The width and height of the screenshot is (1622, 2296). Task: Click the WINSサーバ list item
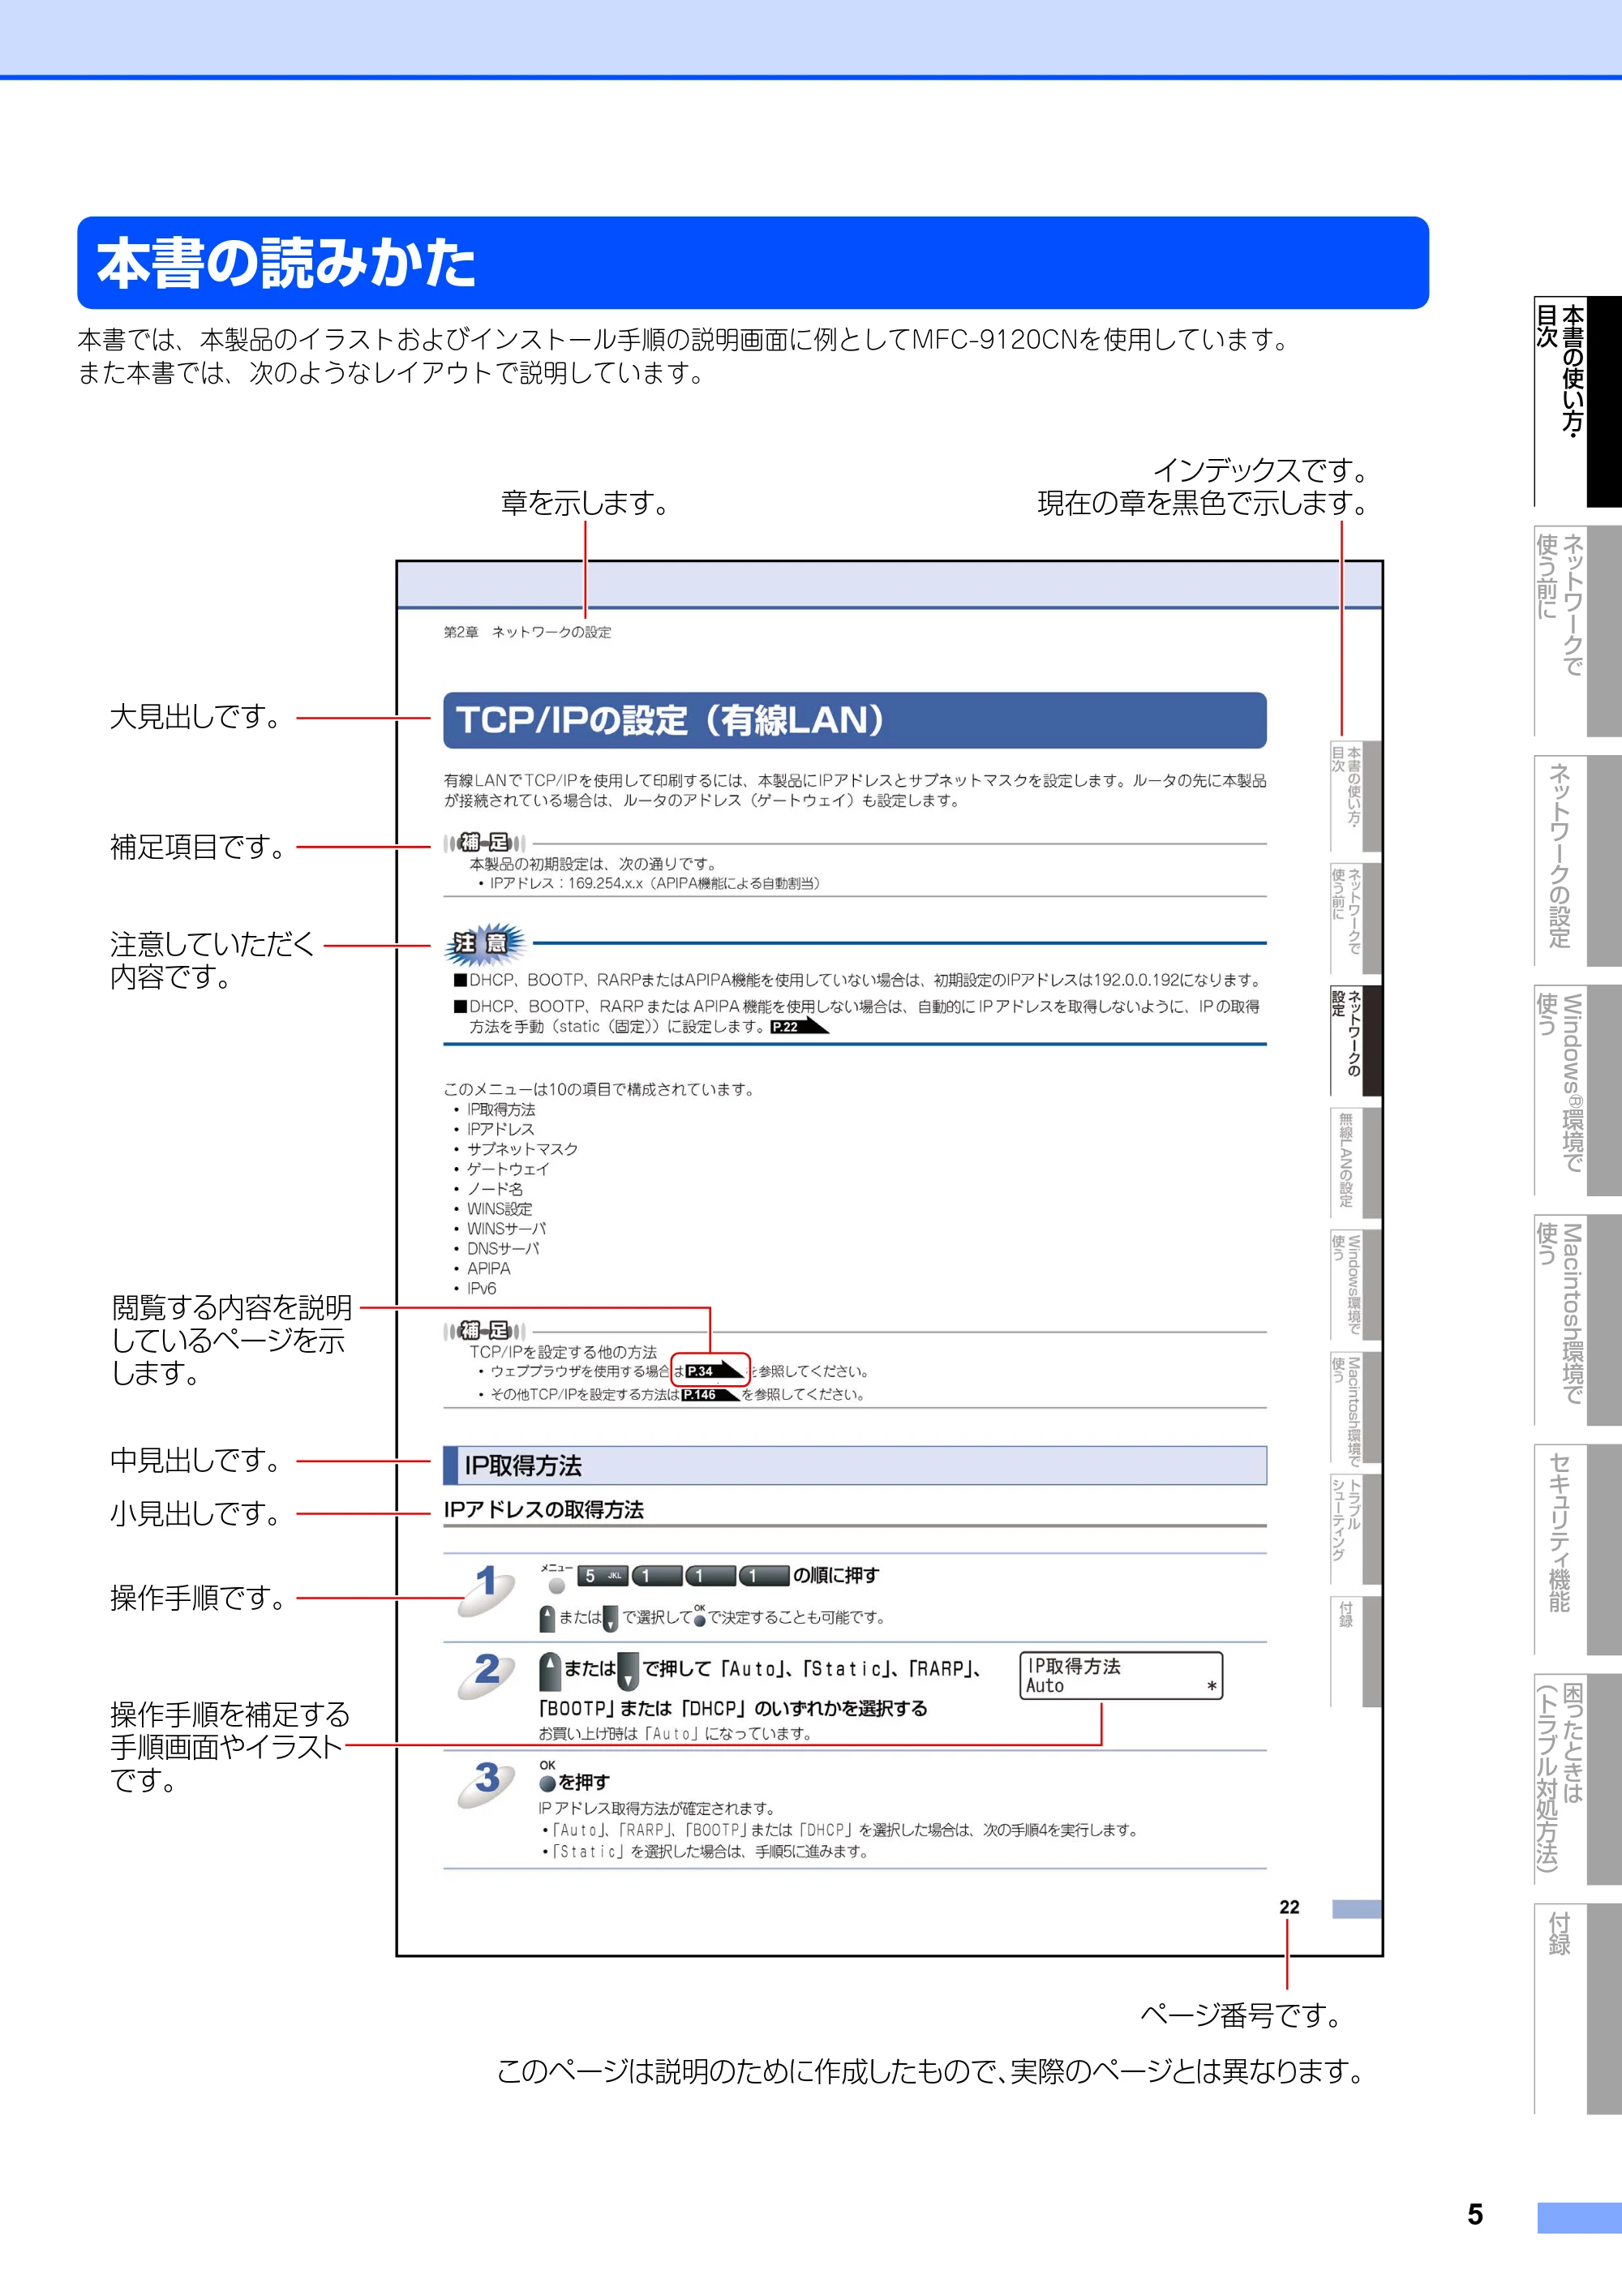pos(506,1229)
